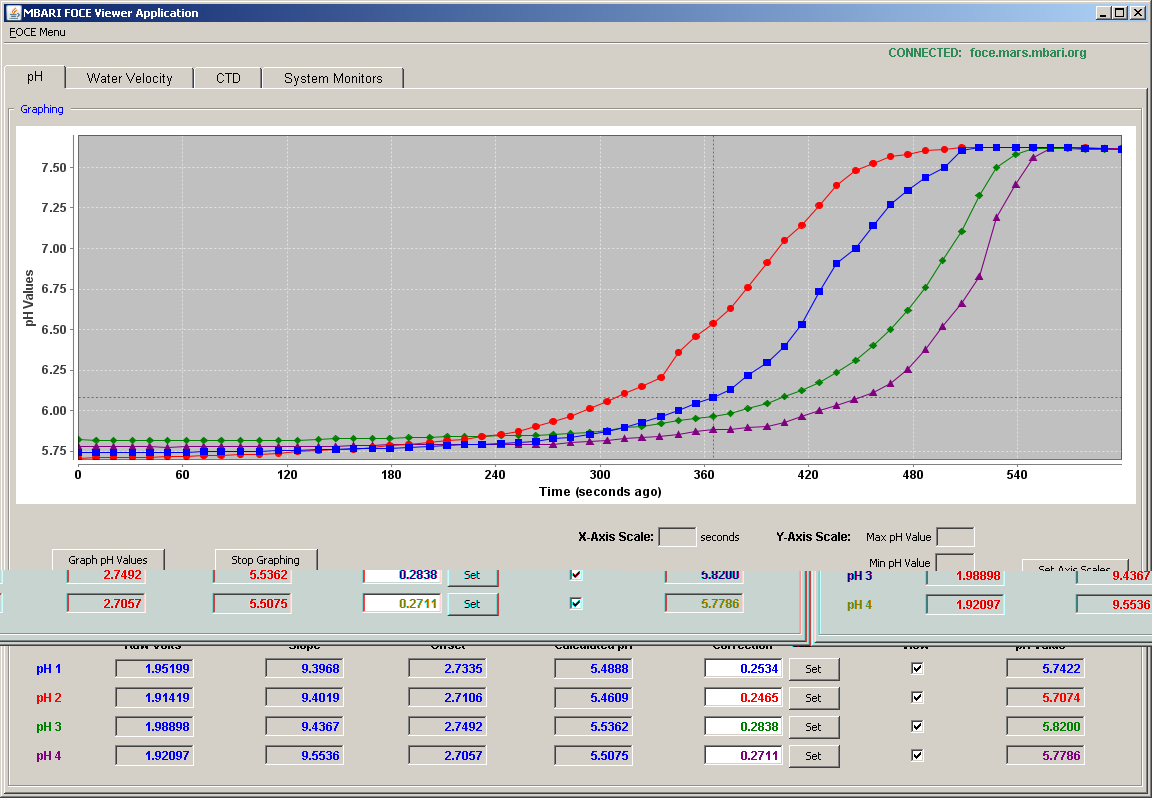Click the X-Axis Scale seconds field
This screenshot has width=1152, height=798.
click(x=677, y=536)
